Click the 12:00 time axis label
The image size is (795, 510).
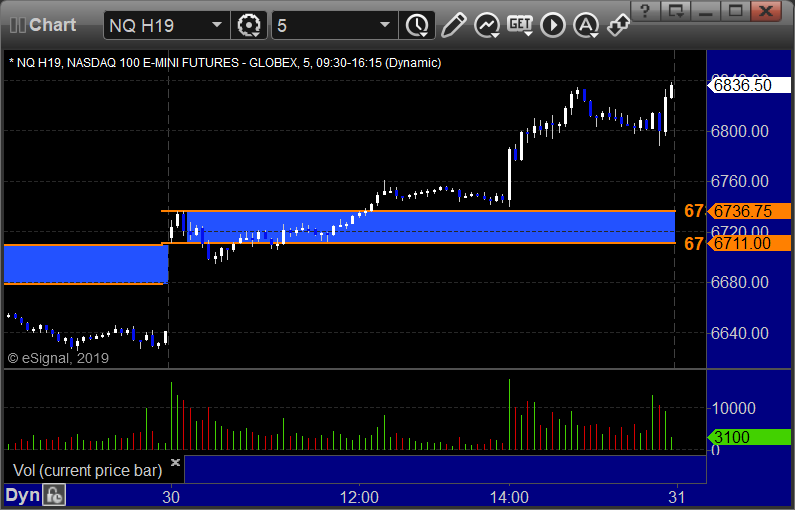tap(359, 497)
